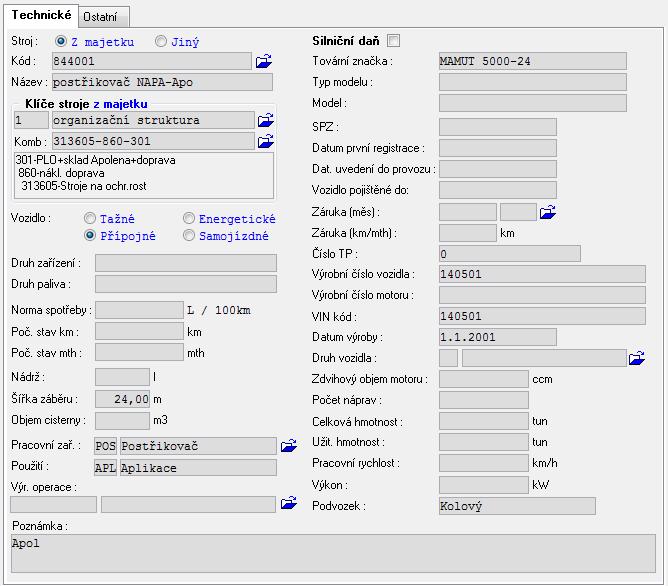Click the Norma spotřeby field
The height and width of the screenshot is (586, 668).
tap(139, 310)
